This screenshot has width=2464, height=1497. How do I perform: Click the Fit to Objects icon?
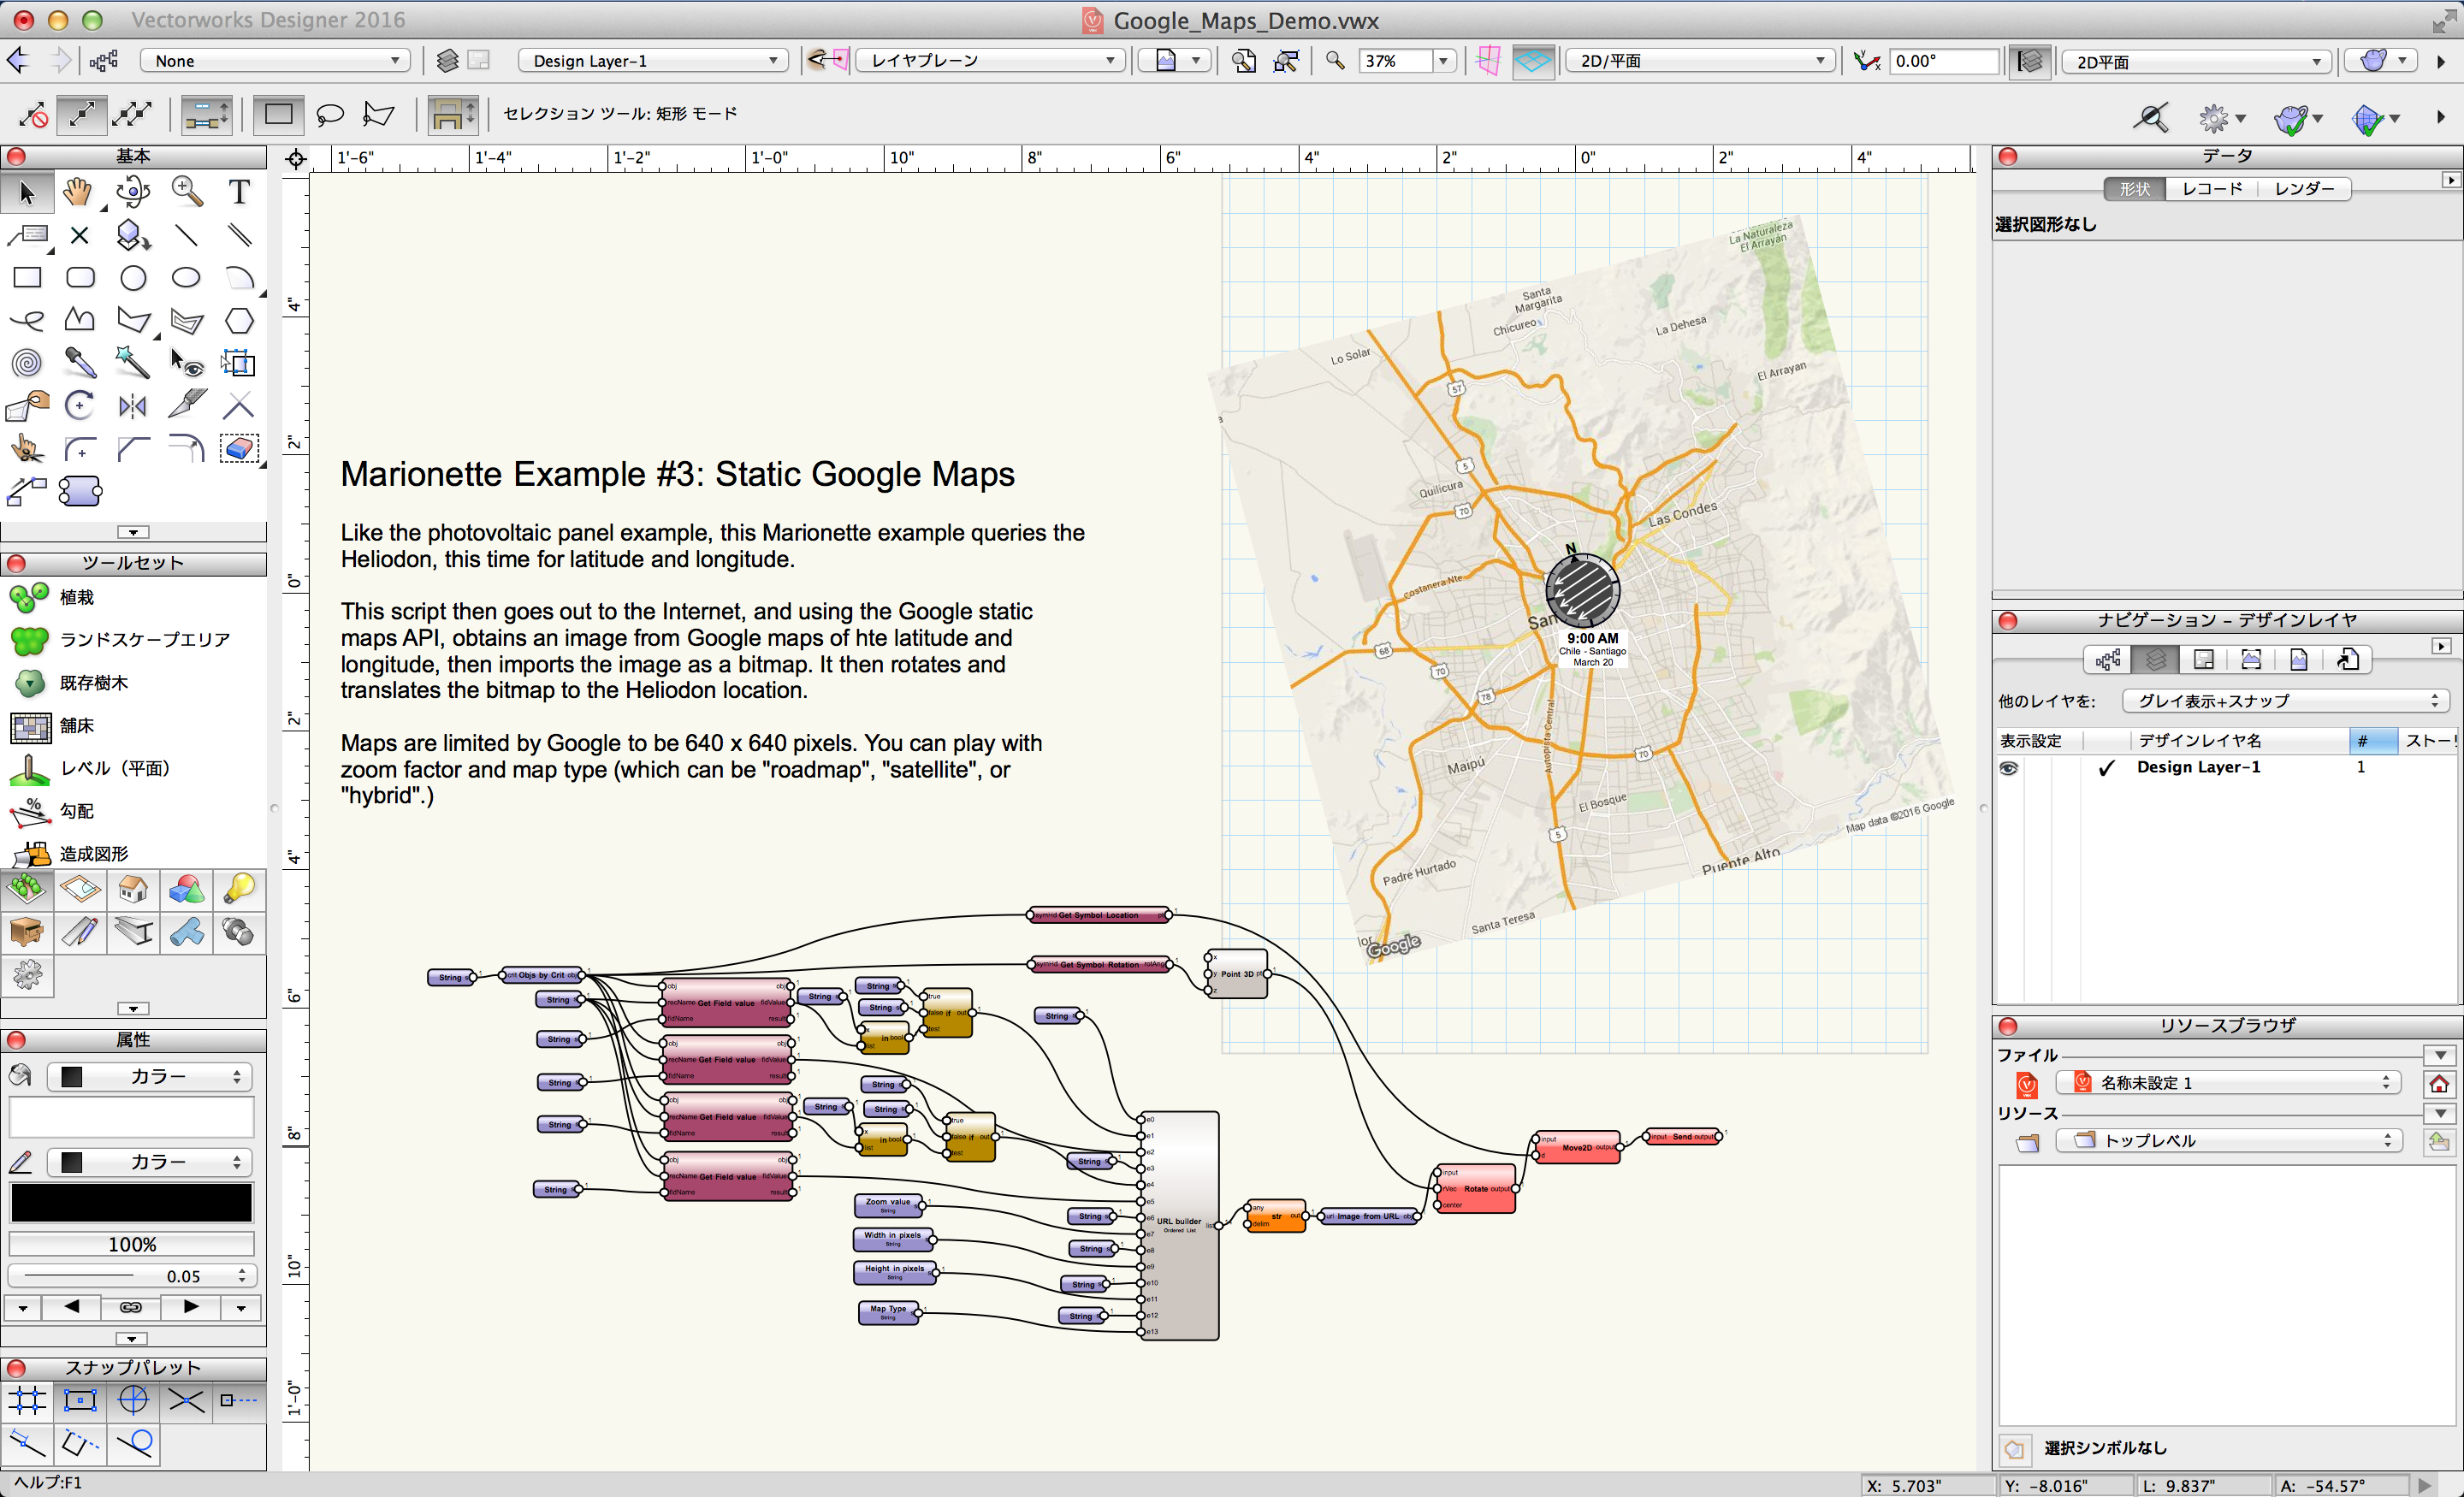[x=1286, y=61]
